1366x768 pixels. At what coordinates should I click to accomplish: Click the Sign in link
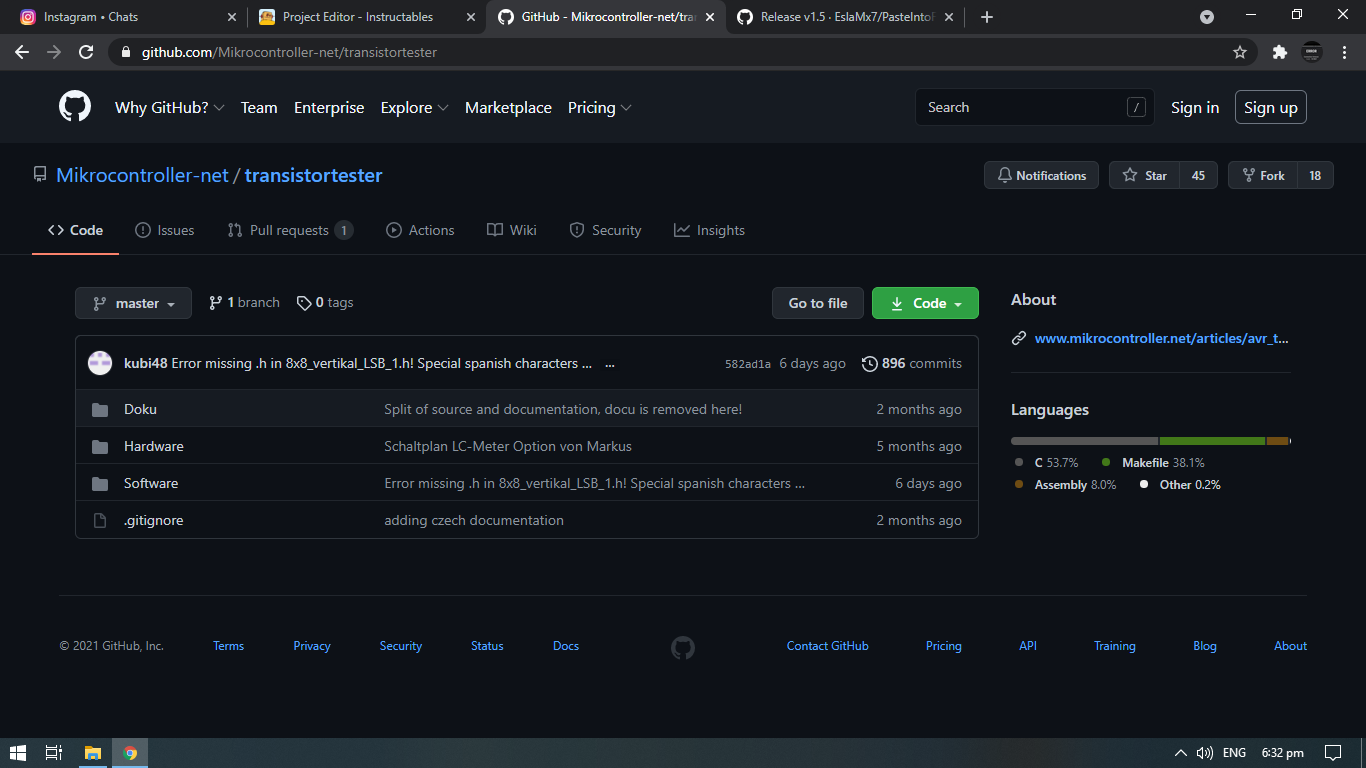(1195, 108)
